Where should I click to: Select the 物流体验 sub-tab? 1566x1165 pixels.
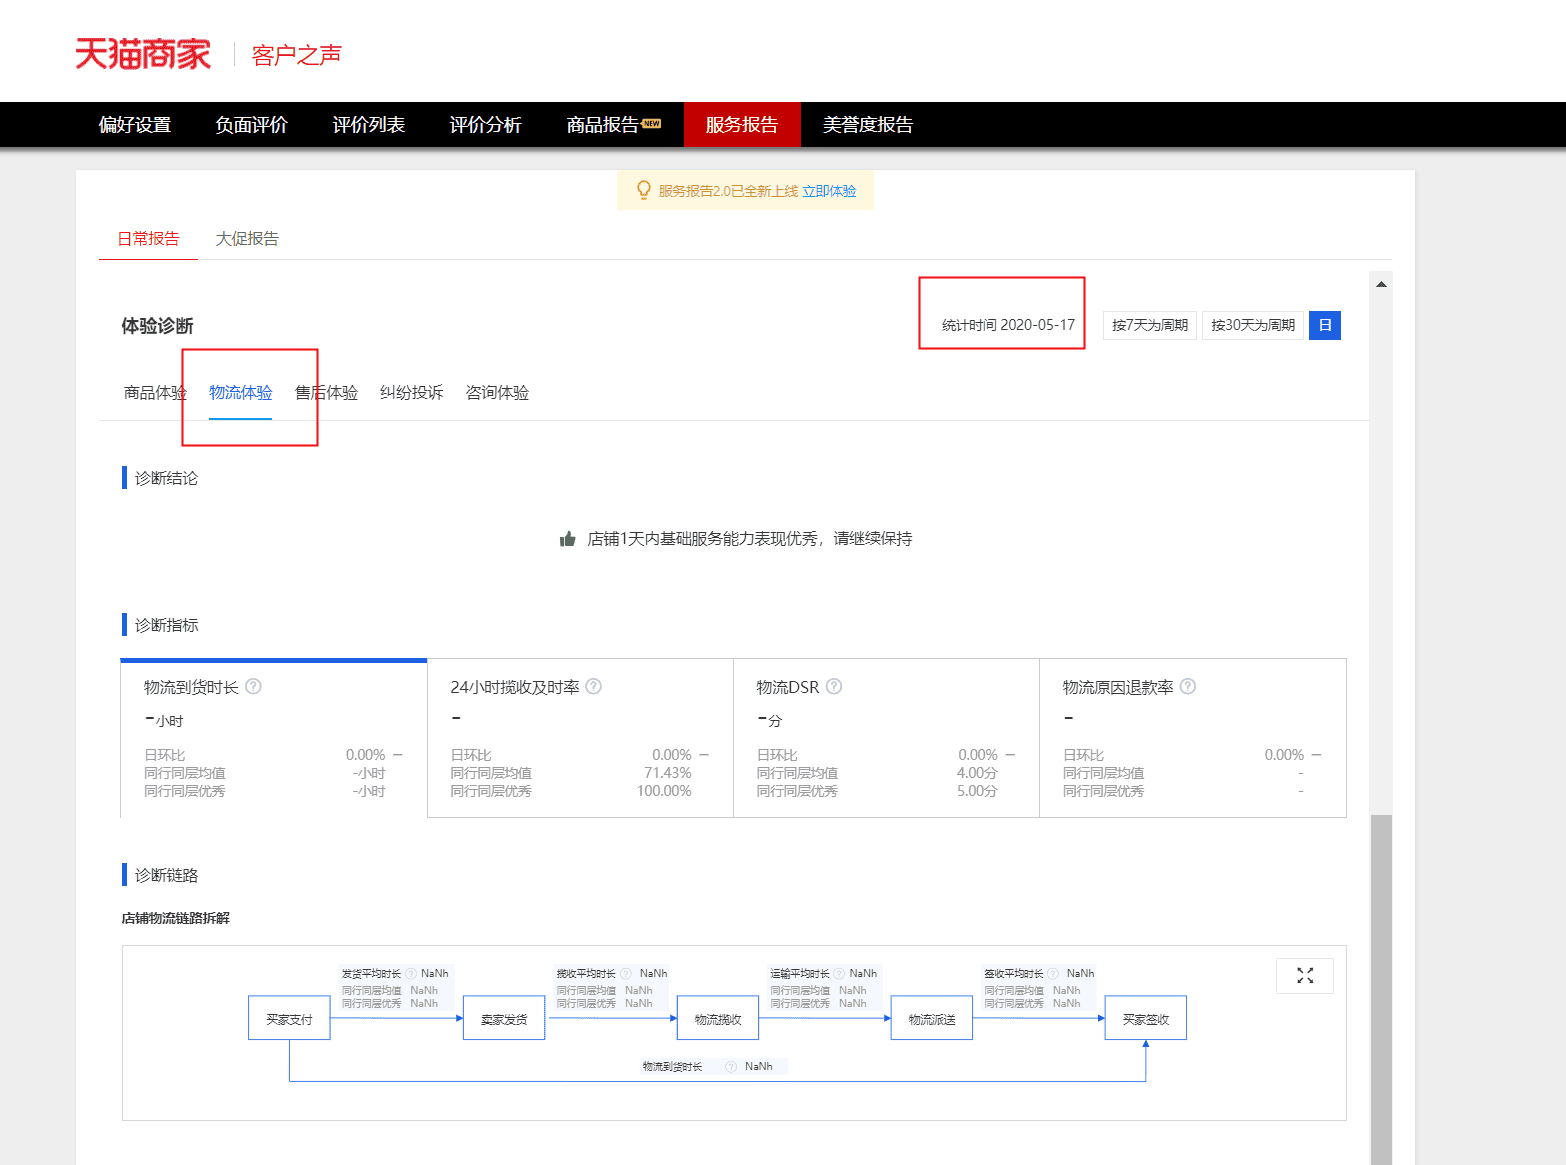pyautogui.click(x=241, y=393)
